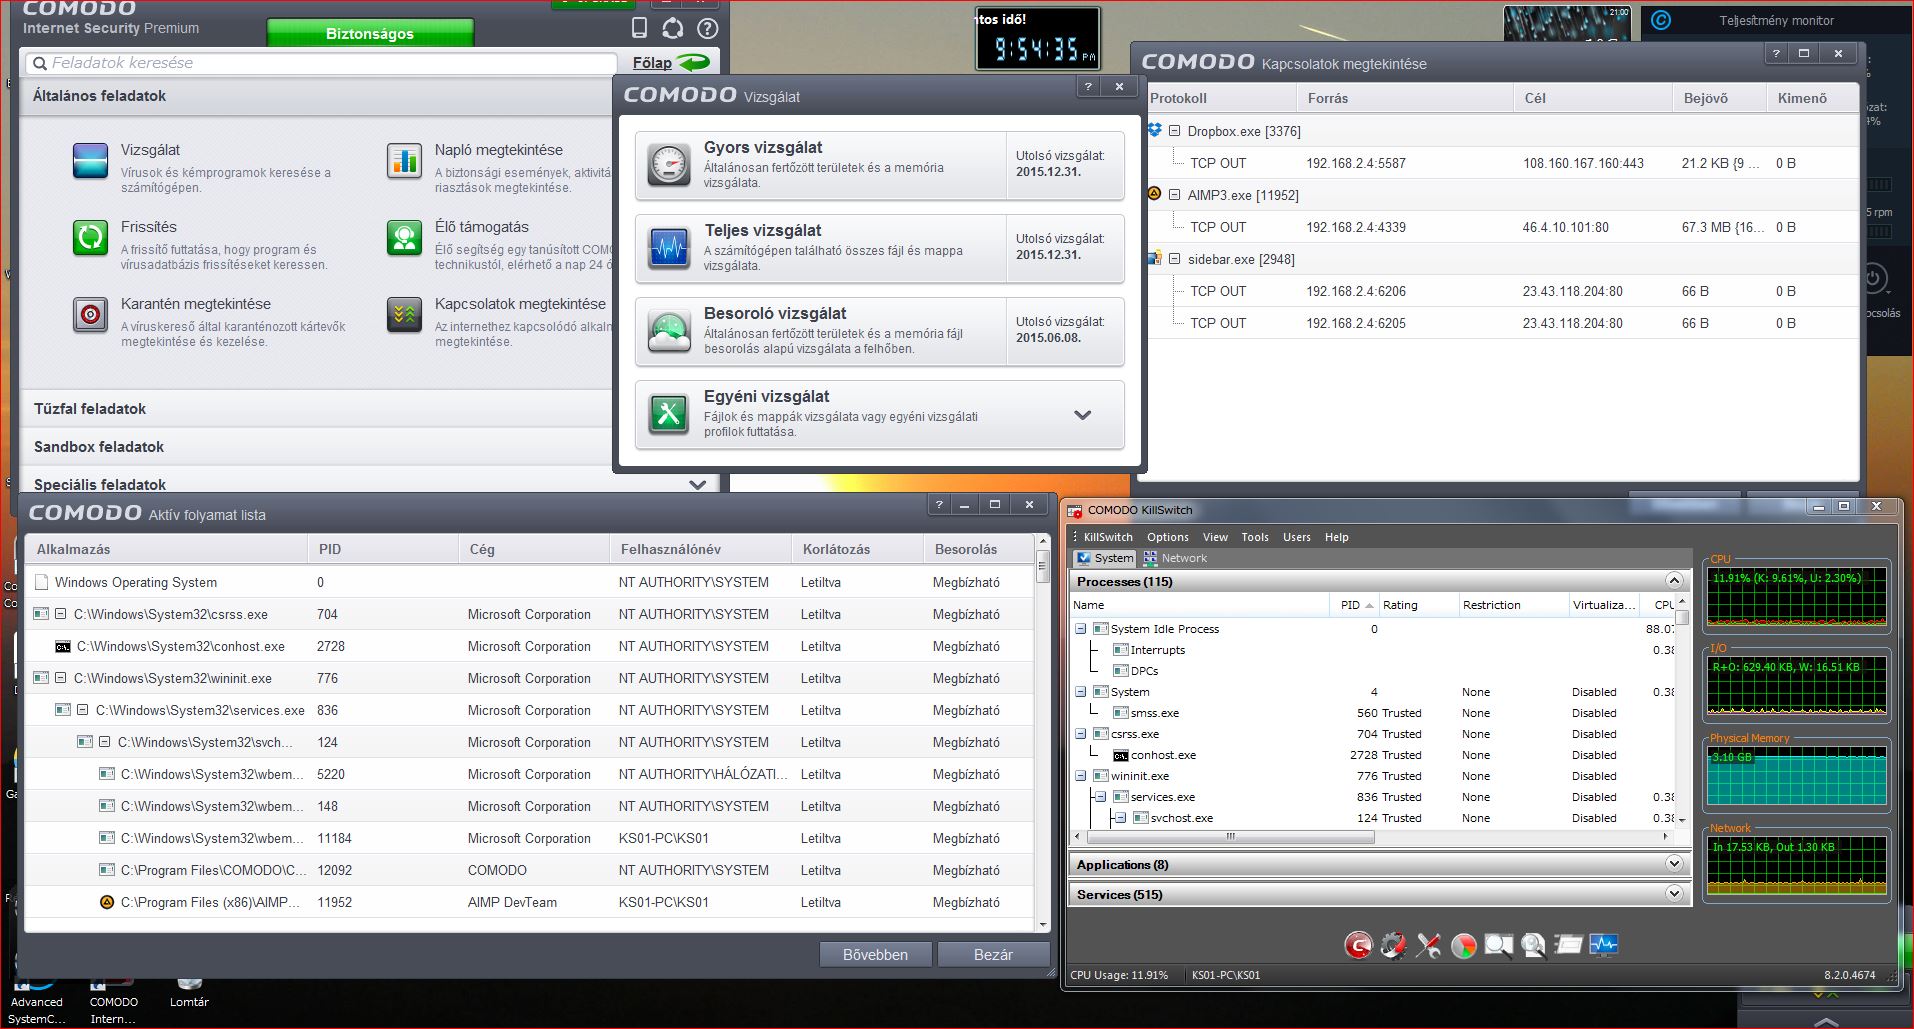
Task: Open the Advanced SystemCare desktop icon
Action: point(37,1000)
